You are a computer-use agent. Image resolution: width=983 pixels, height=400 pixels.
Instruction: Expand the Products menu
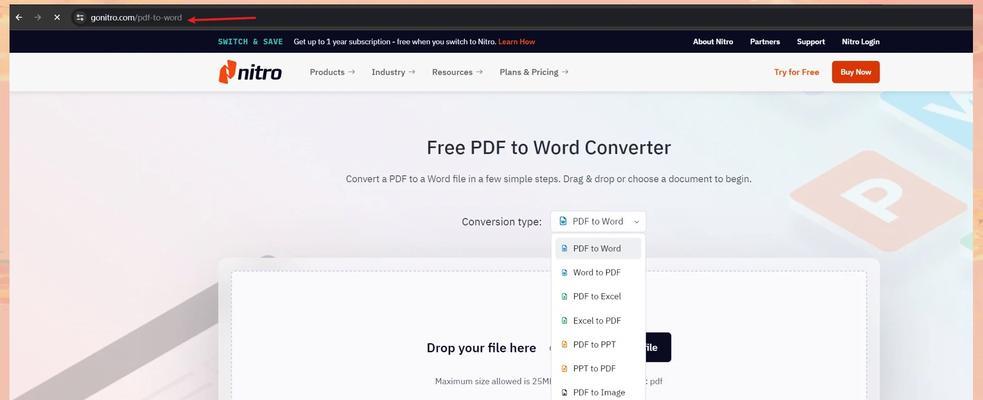(332, 72)
